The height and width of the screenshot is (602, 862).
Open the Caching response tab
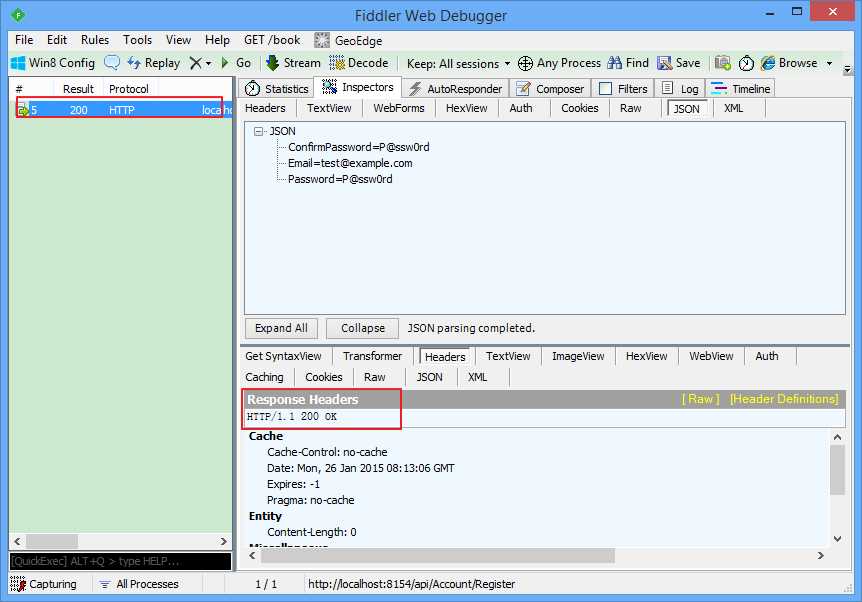264,377
